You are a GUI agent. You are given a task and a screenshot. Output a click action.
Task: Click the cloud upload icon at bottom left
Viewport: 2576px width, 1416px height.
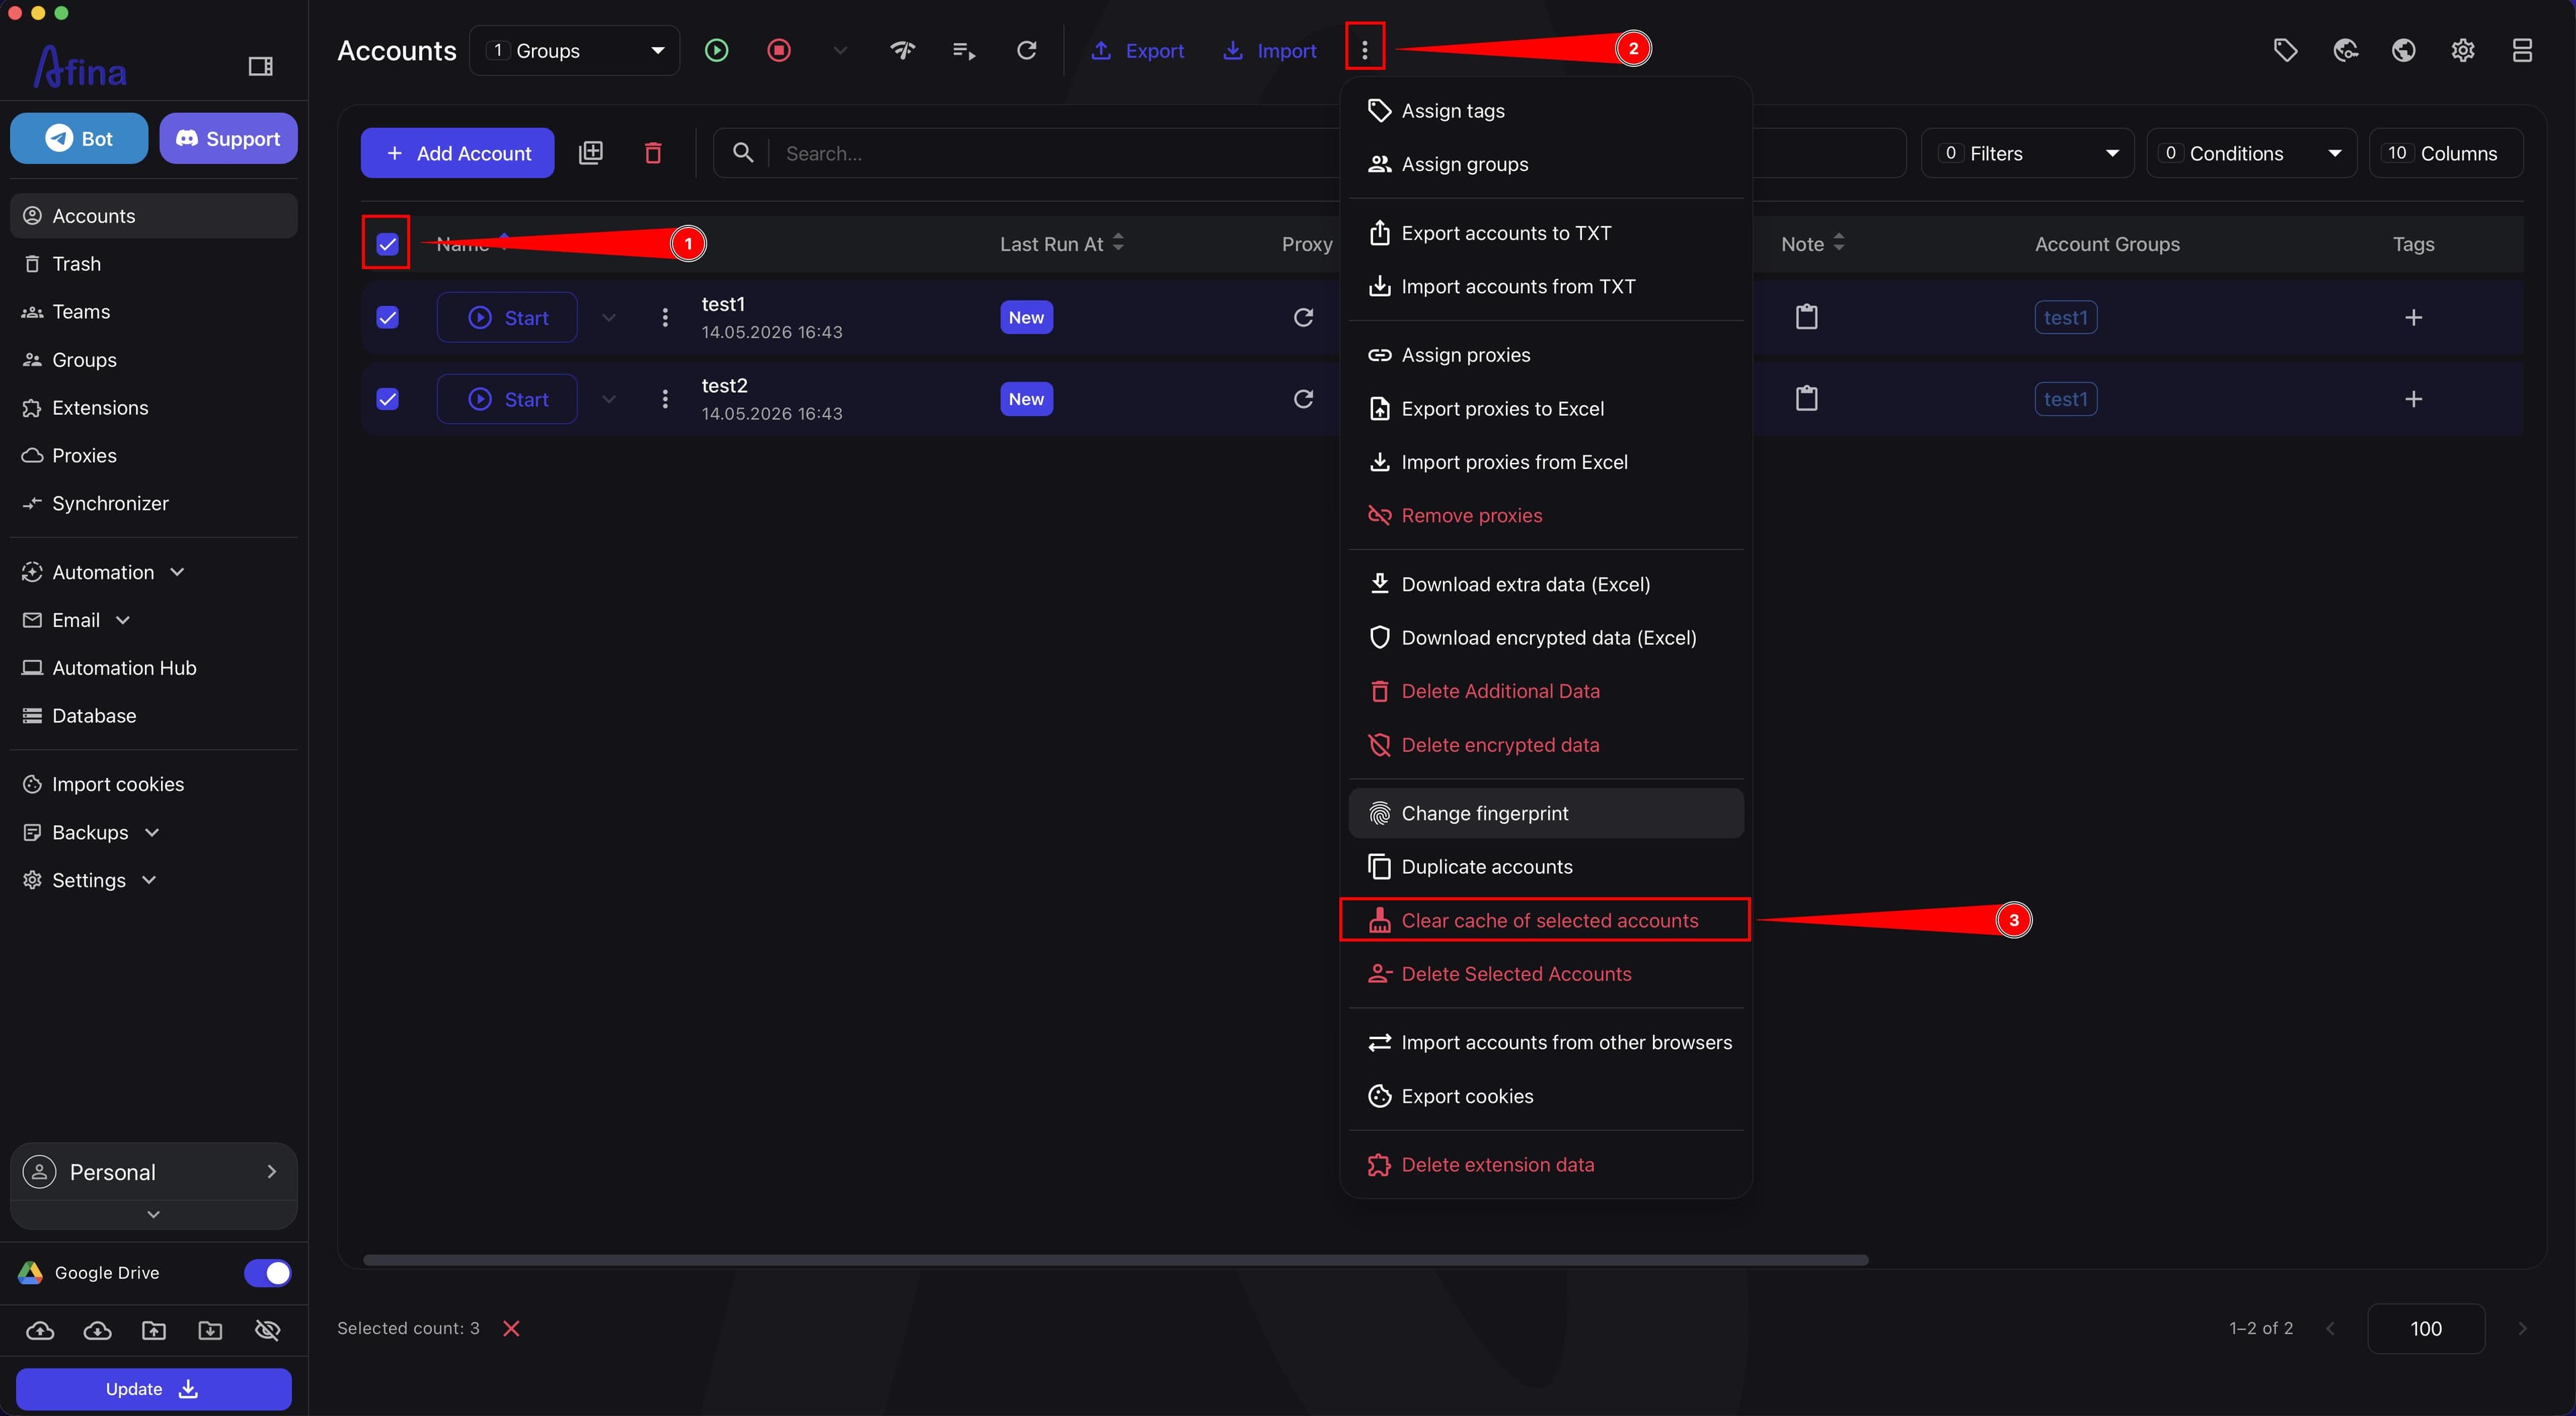tap(40, 1330)
